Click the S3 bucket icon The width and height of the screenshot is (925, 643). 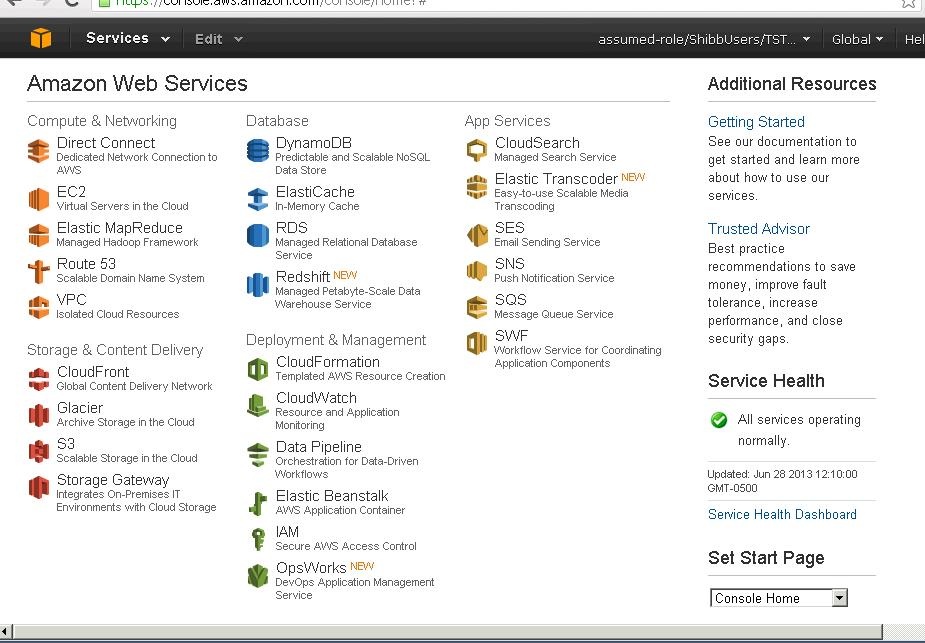39,451
